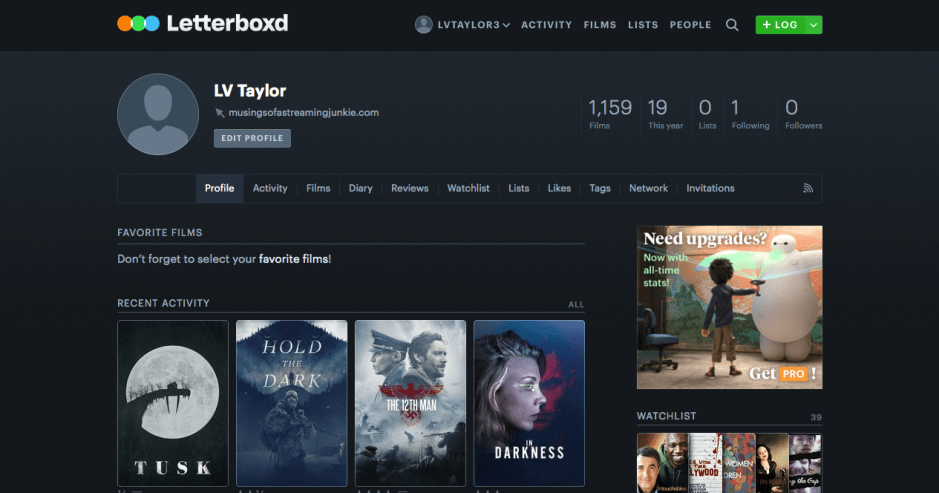This screenshot has width=939, height=493.
Task: Open the Watchlist tab
Action: pos(468,188)
